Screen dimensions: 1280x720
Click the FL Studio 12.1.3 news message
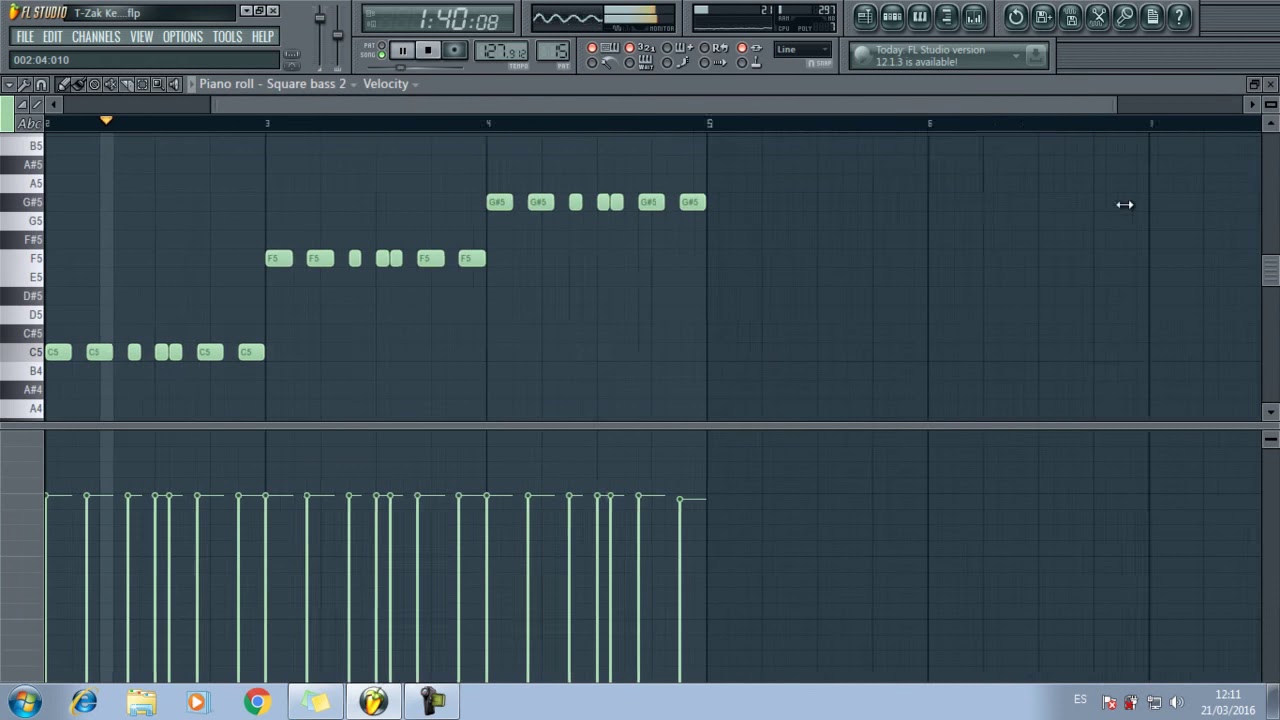pos(930,56)
